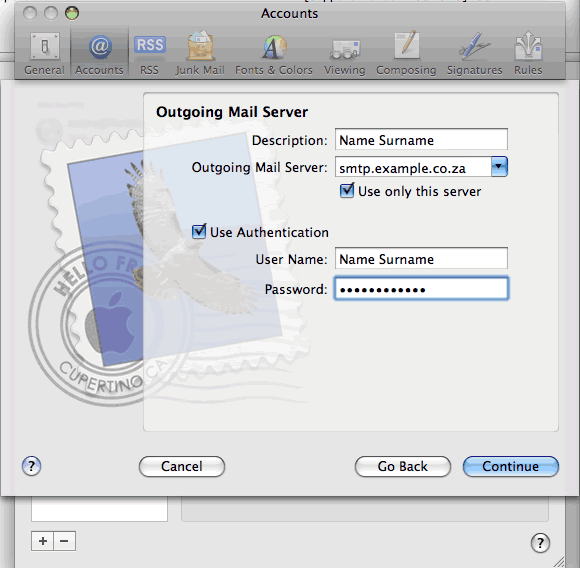Remove account with the minus button
Viewport: 580px width, 568px height.
(64, 541)
